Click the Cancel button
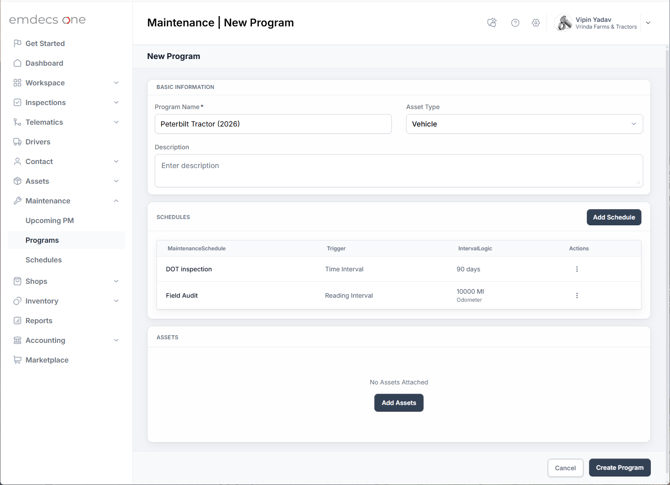This screenshot has height=485, width=670. pos(565,468)
